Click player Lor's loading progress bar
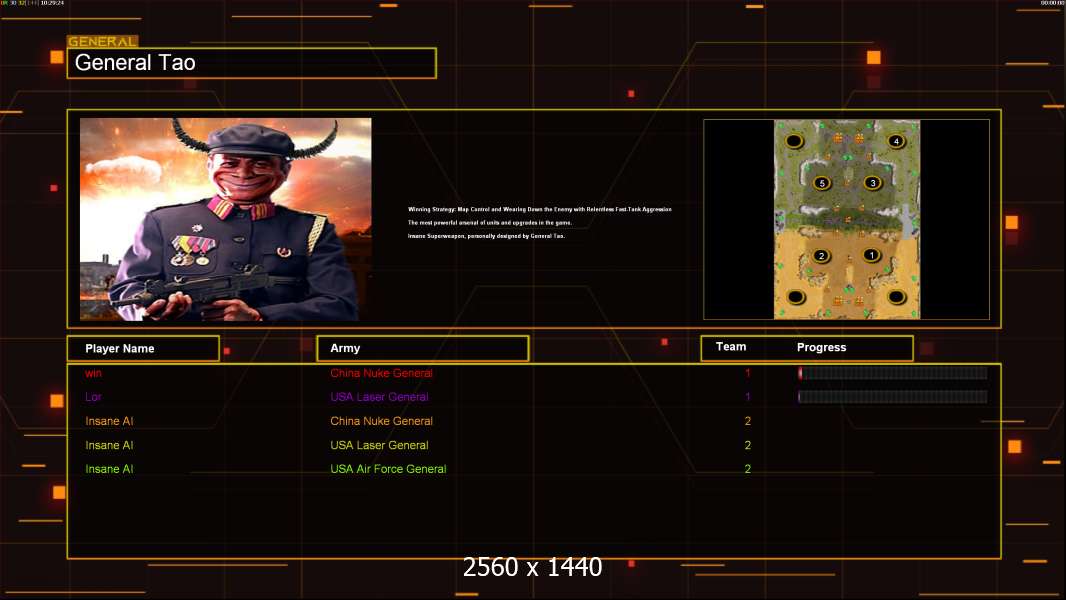Viewport: 1066px width, 600px height. [x=892, y=397]
